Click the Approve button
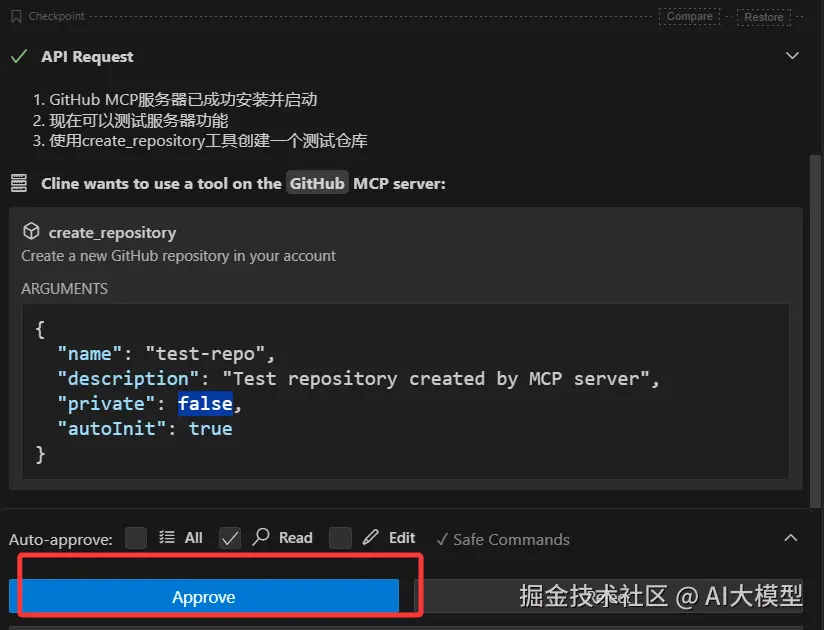This screenshot has width=824, height=630. 204,596
